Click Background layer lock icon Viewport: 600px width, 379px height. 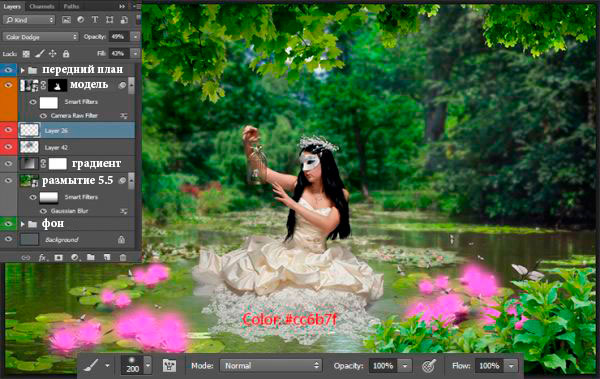pyautogui.click(x=121, y=240)
